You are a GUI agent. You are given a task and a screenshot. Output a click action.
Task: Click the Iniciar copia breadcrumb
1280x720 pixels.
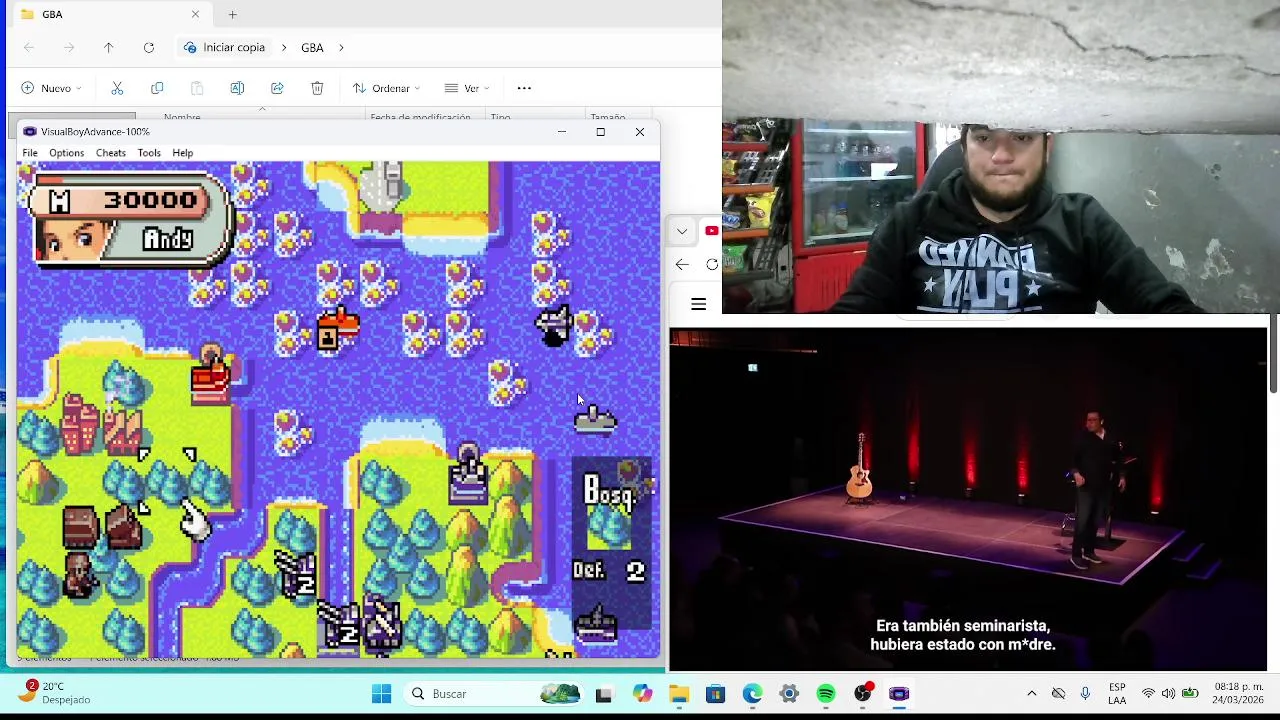(234, 47)
